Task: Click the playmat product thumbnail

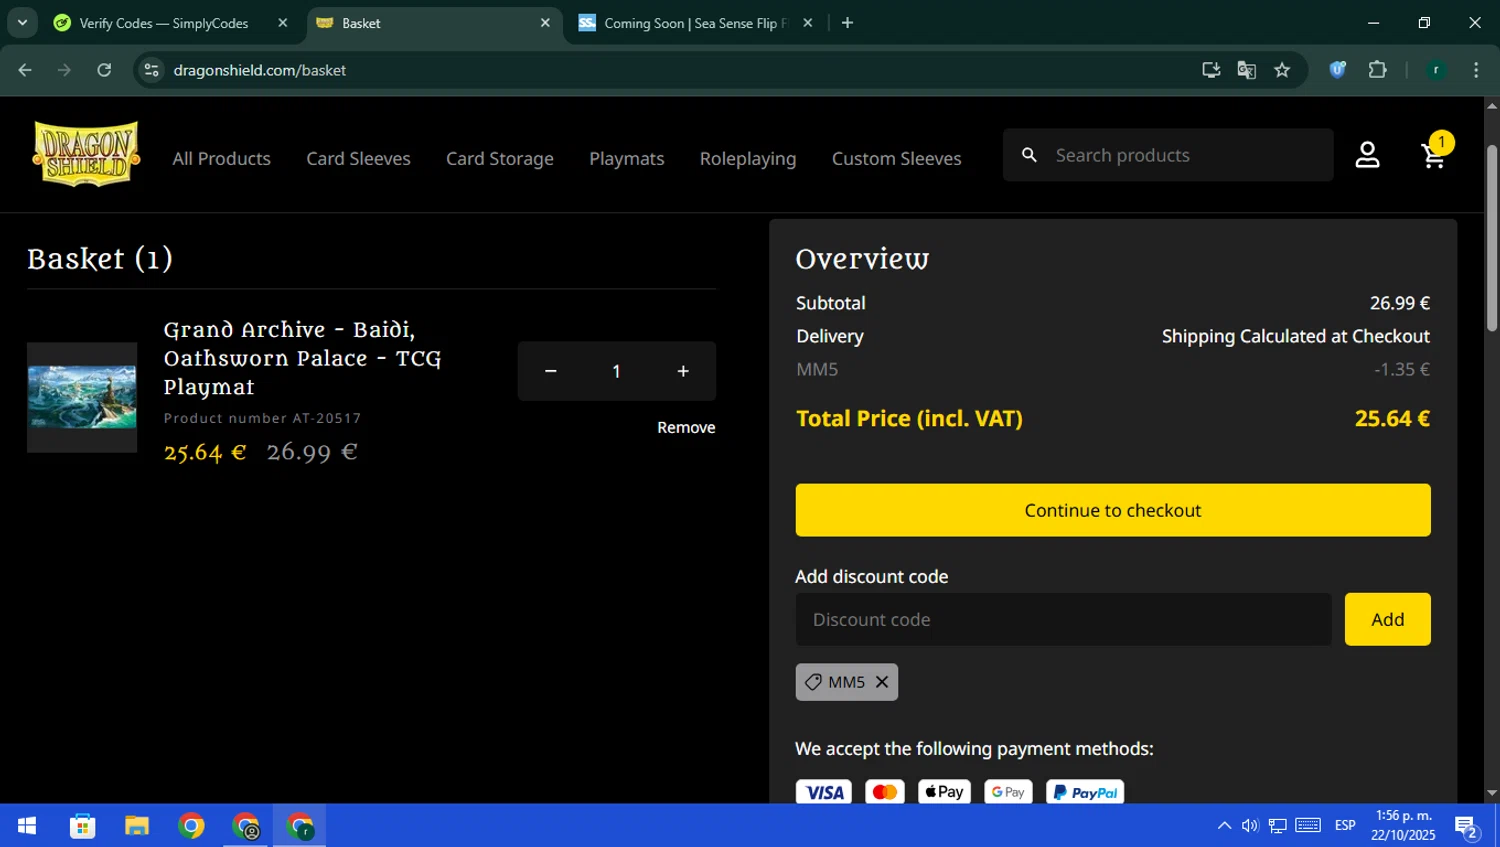Action: pyautogui.click(x=82, y=397)
